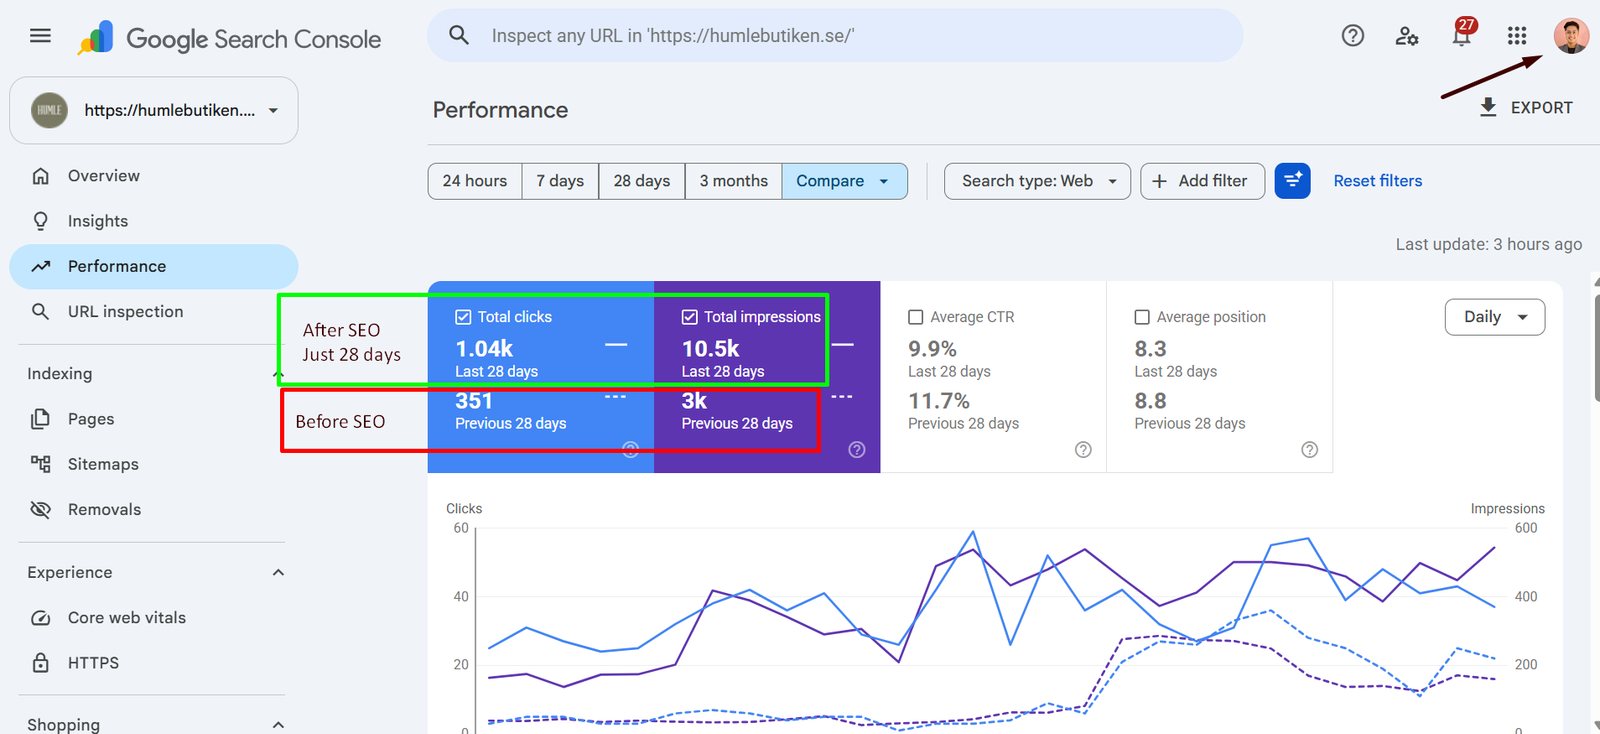Click the Reset filters link

coord(1378,181)
